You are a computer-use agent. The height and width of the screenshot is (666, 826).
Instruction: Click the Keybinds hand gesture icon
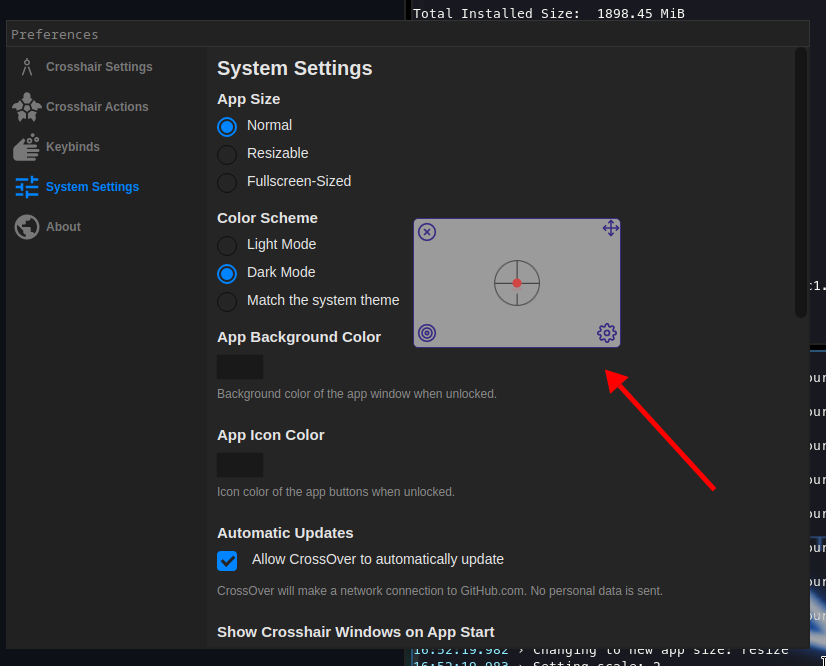point(24,147)
